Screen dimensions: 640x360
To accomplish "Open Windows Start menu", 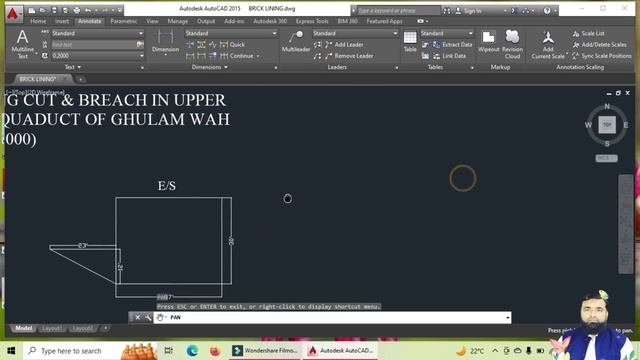I will (11, 351).
